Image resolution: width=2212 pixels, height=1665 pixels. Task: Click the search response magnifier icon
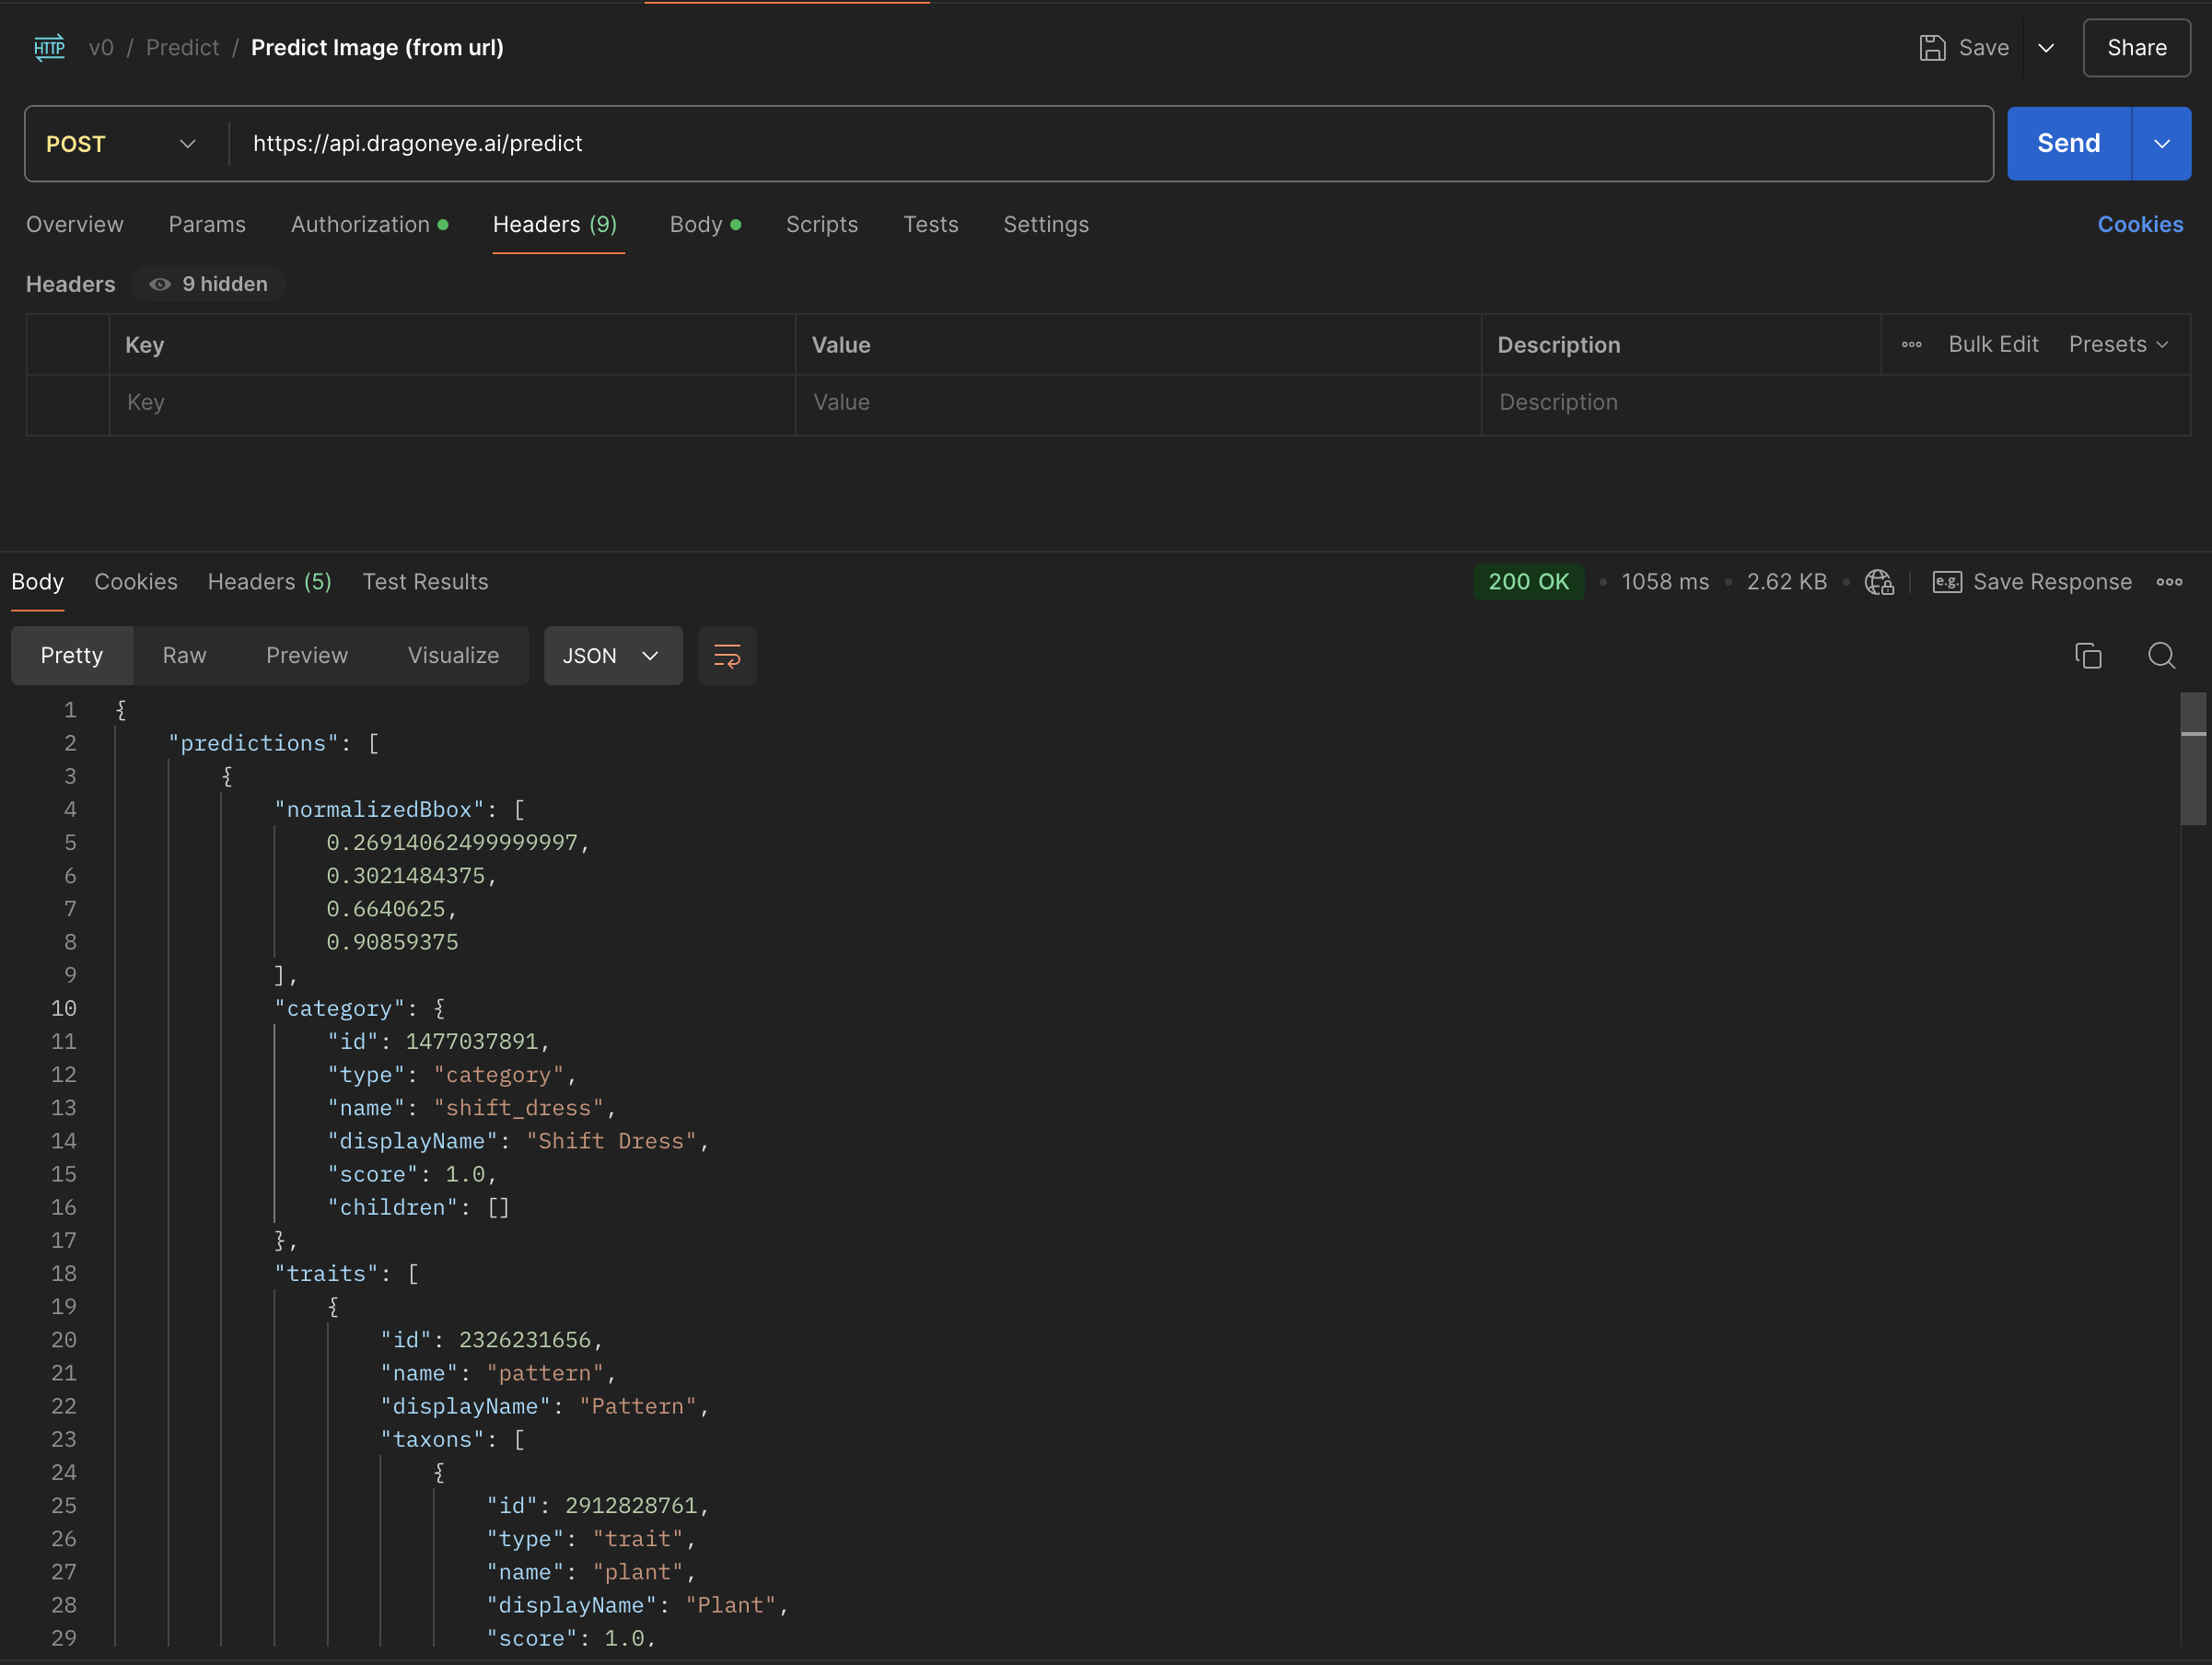tap(2161, 656)
